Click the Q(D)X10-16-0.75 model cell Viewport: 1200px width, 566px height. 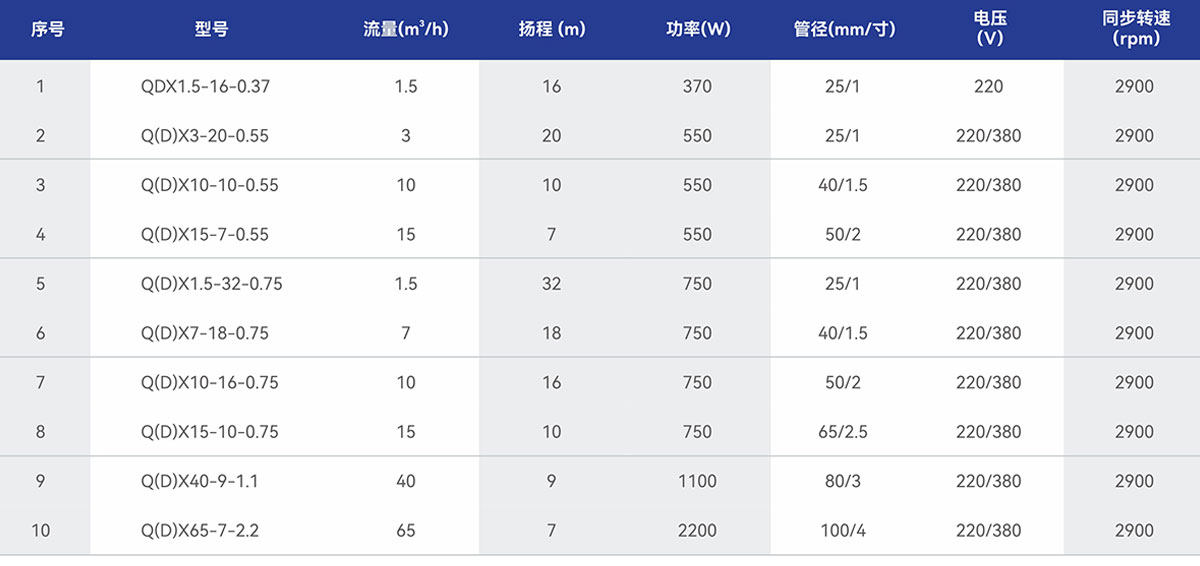[x=210, y=383]
